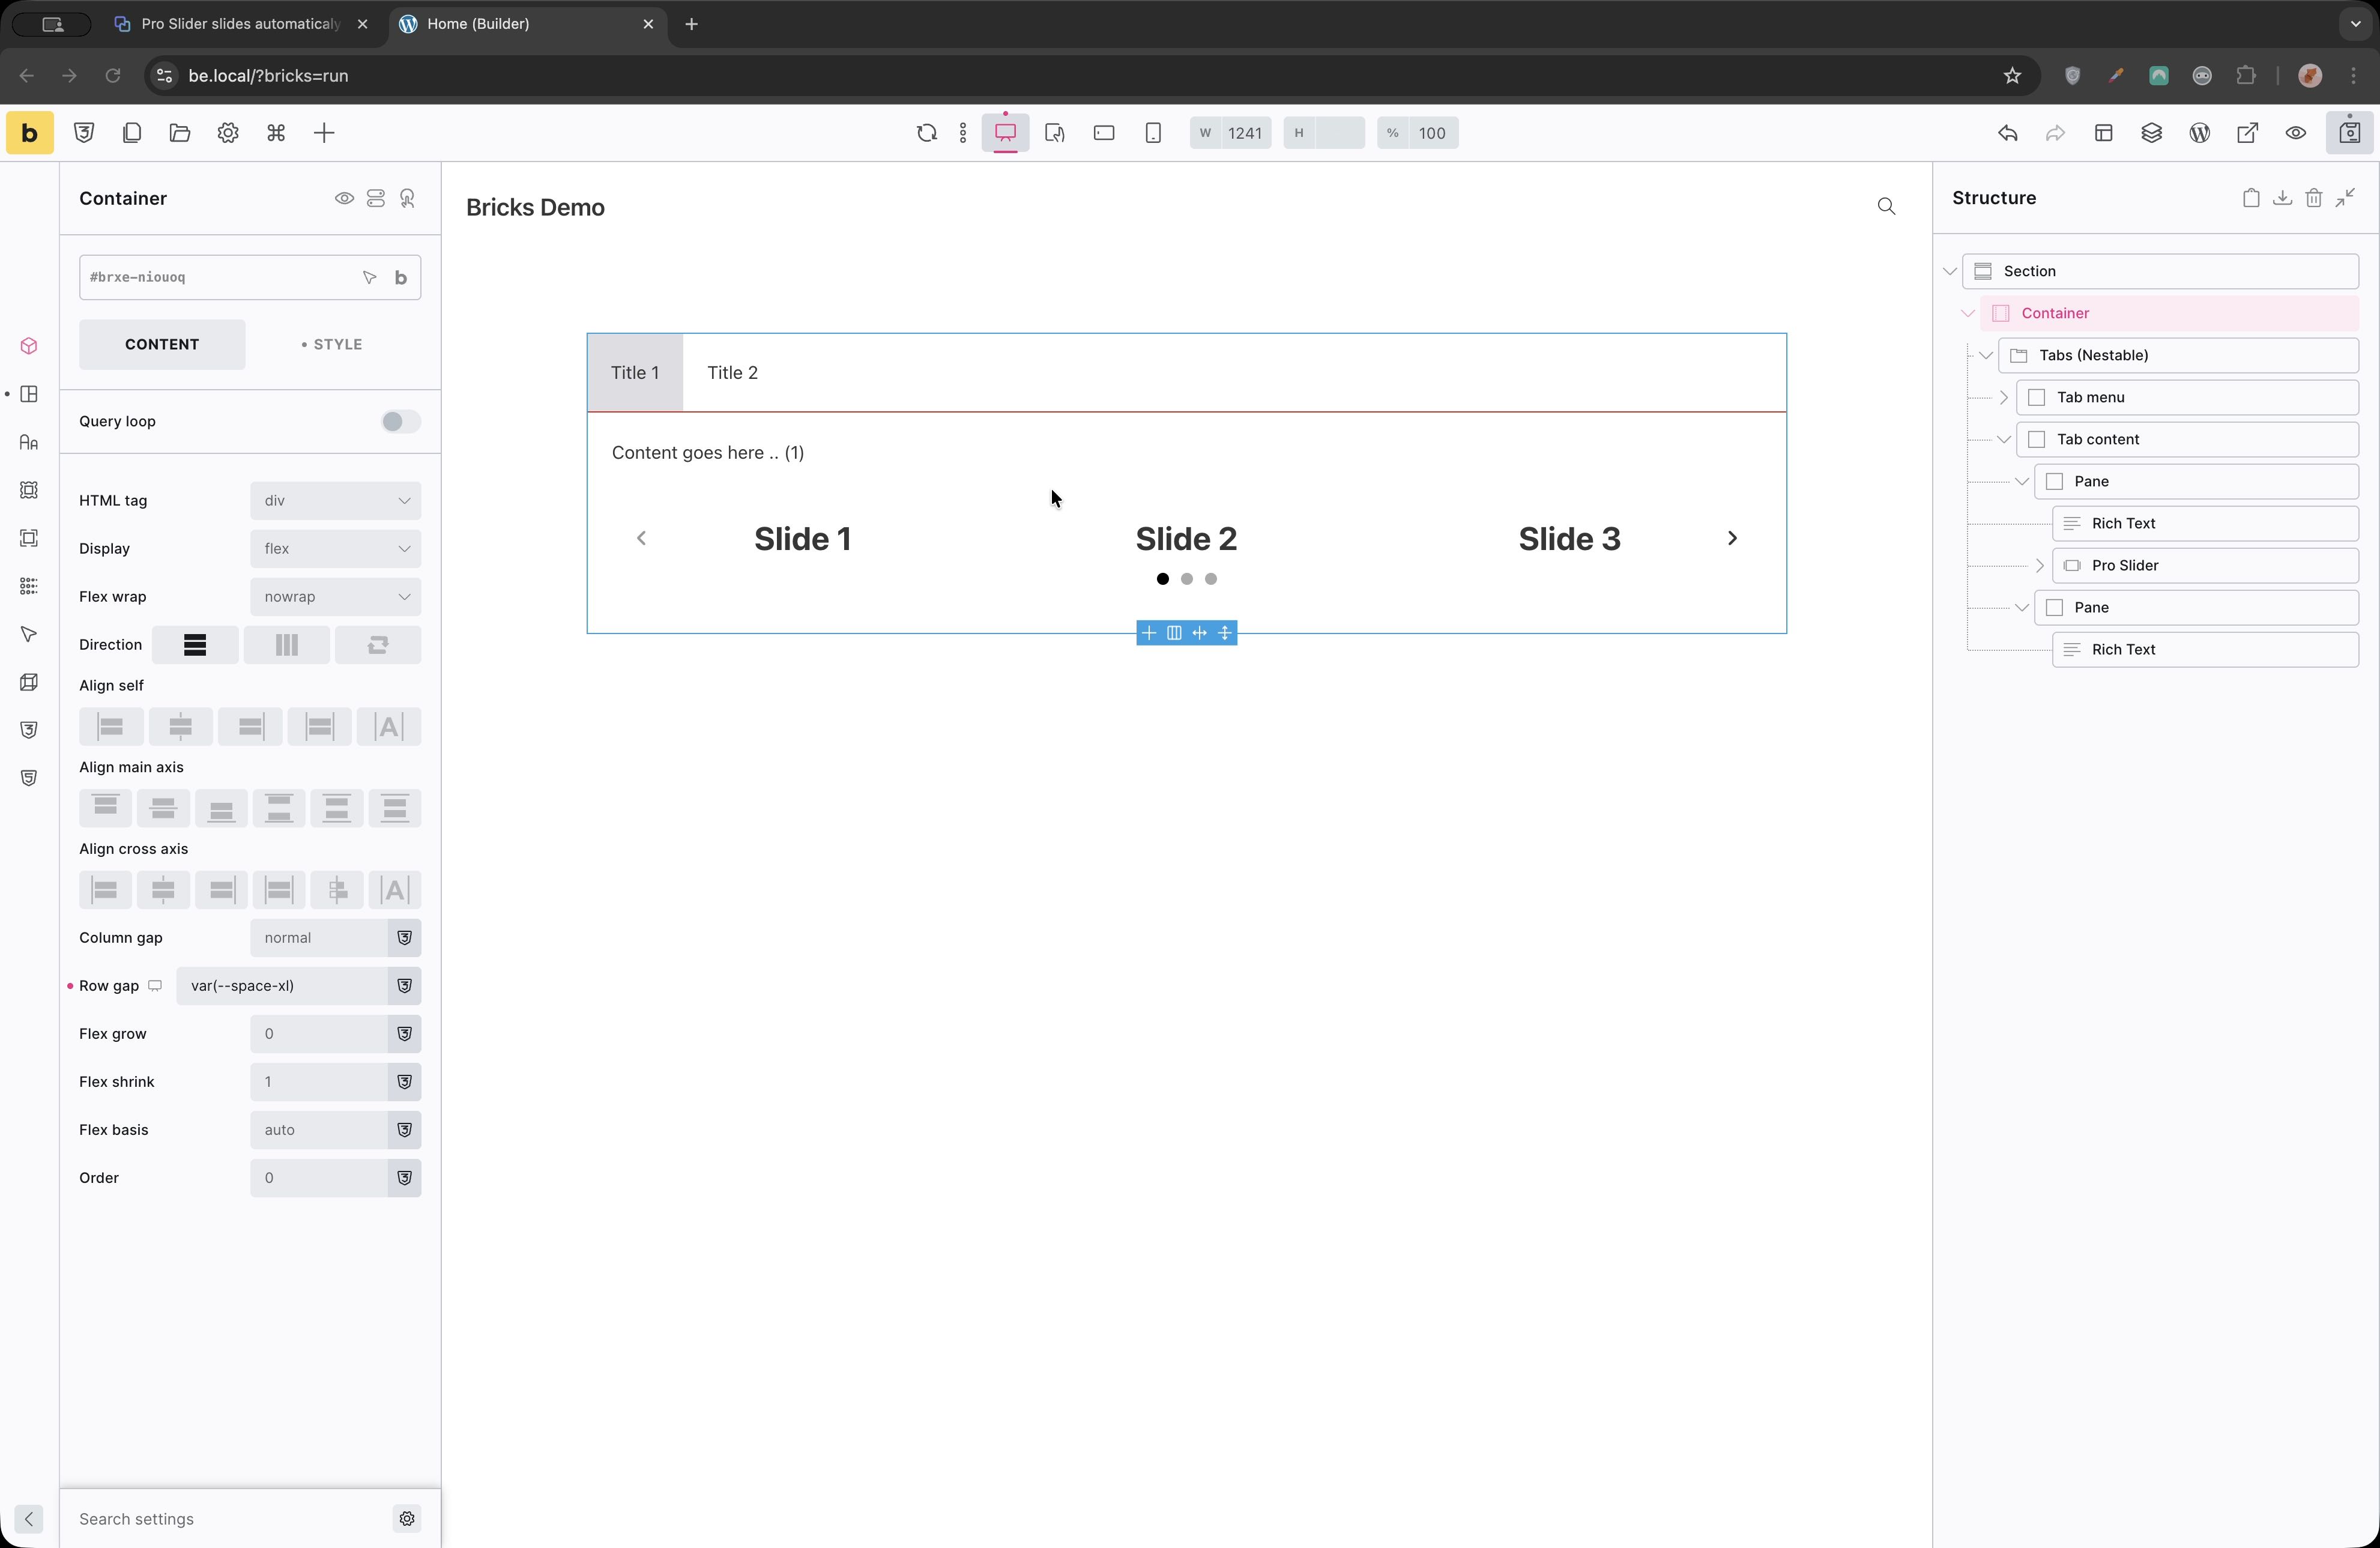Image resolution: width=2380 pixels, height=1548 pixels.
Task: Collapse the Container tree chevron
Action: click(1968, 313)
